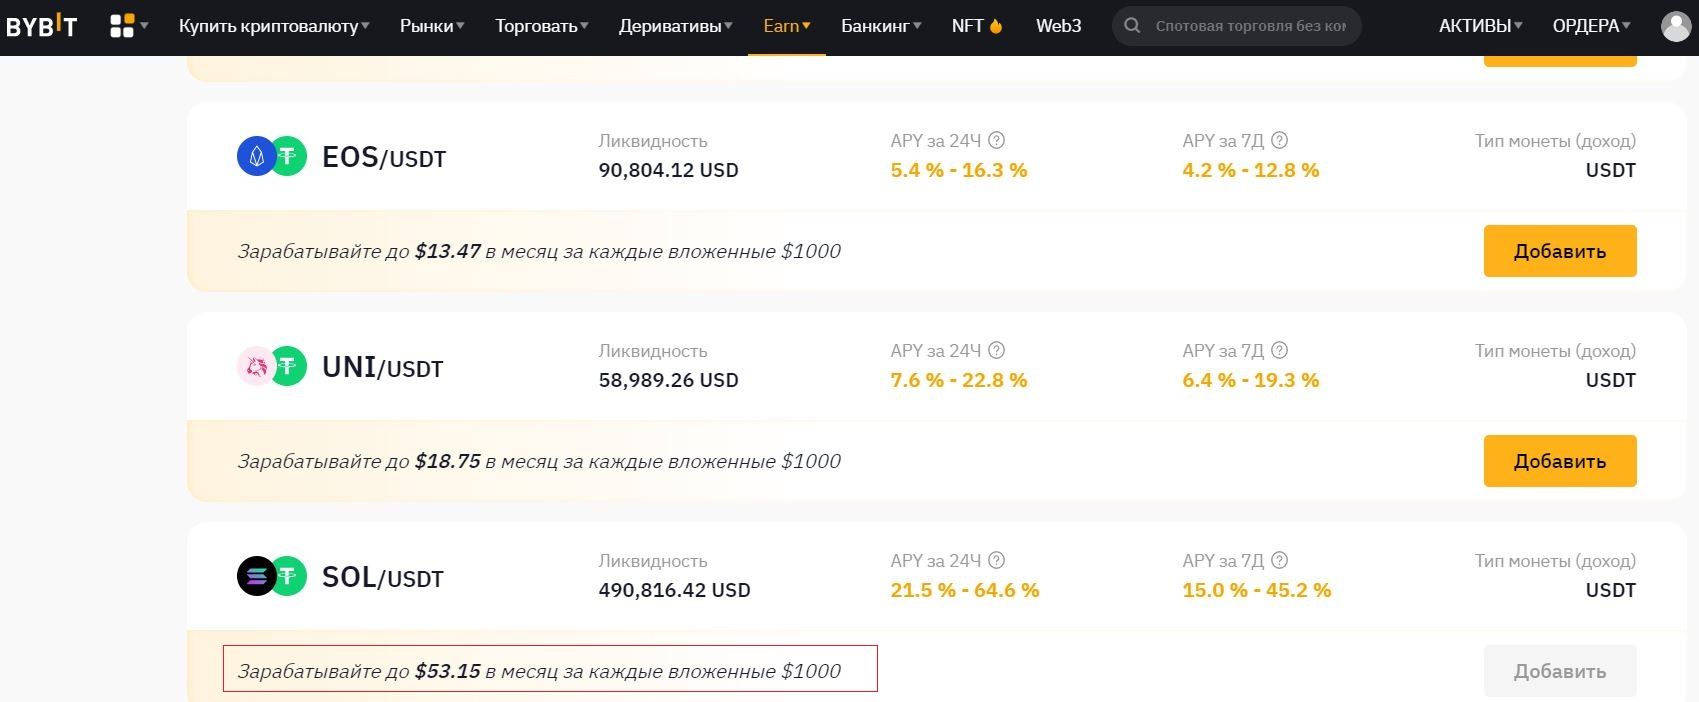Click the EOS/USDT pair coin icon

[x=271, y=157]
